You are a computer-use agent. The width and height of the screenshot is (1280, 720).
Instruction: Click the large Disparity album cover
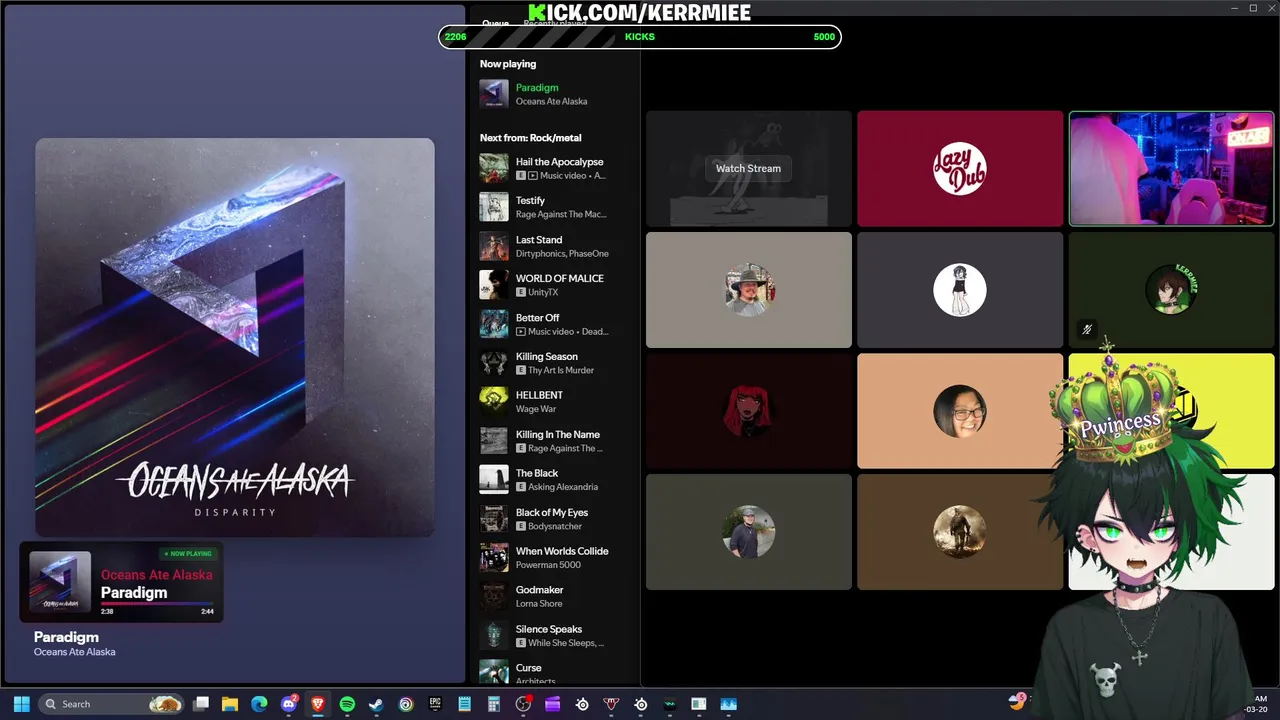pyautogui.click(x=235, y=338)
